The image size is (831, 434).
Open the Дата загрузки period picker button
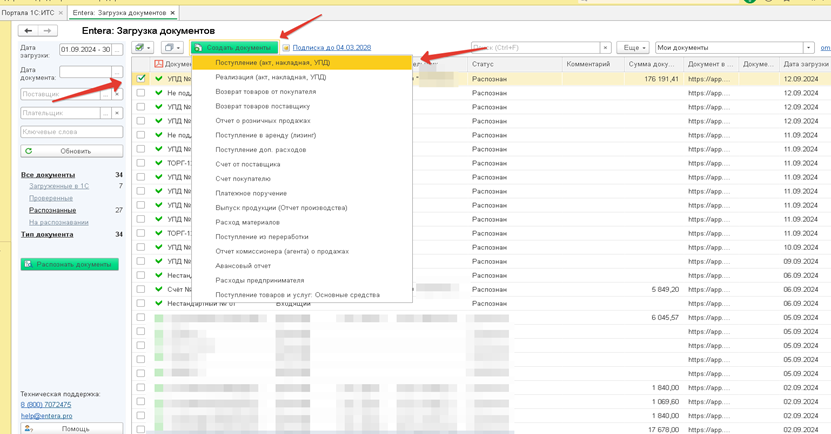pos(117,50)
